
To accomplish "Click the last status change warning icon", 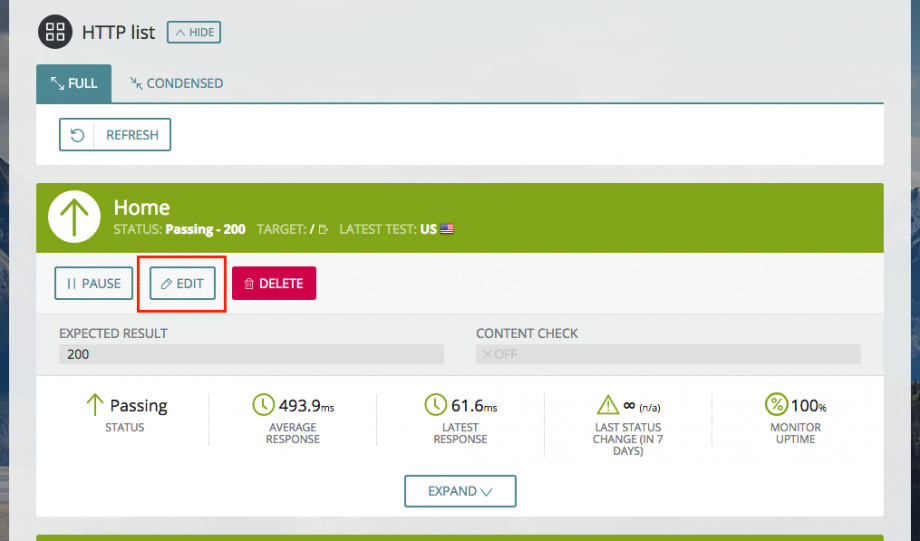I will click(608, 404).
